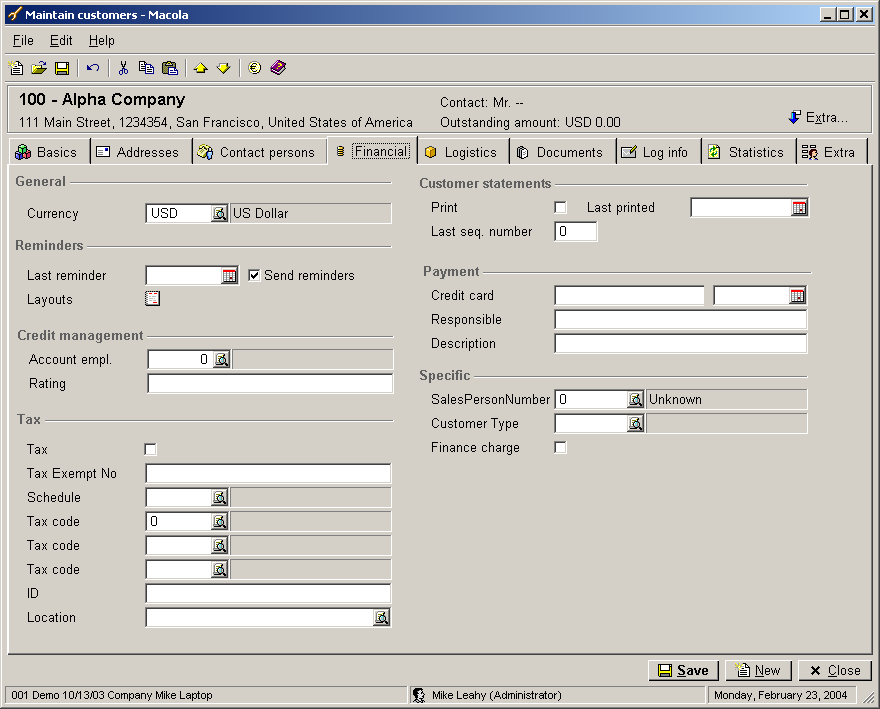Screen dimensions: 880x709
Task: Open the Last reminder calendar icon
Action: pos(229,276)
